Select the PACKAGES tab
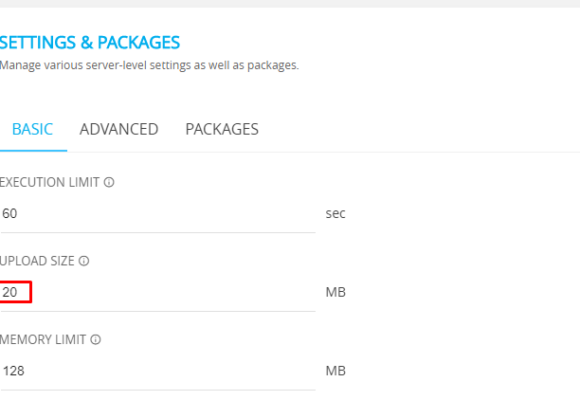The width and height of the screenshot is (580, 400). 222,130
